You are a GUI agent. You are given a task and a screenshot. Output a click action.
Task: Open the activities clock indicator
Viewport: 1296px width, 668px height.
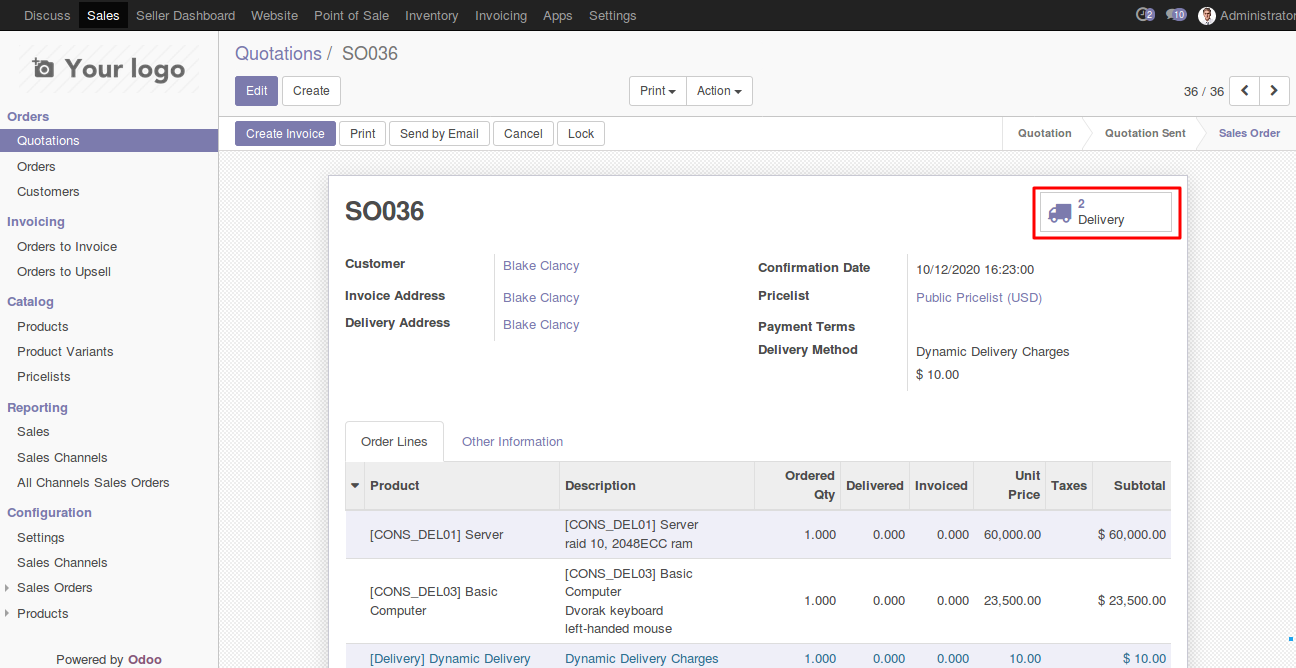click(x=1145, y=15)
